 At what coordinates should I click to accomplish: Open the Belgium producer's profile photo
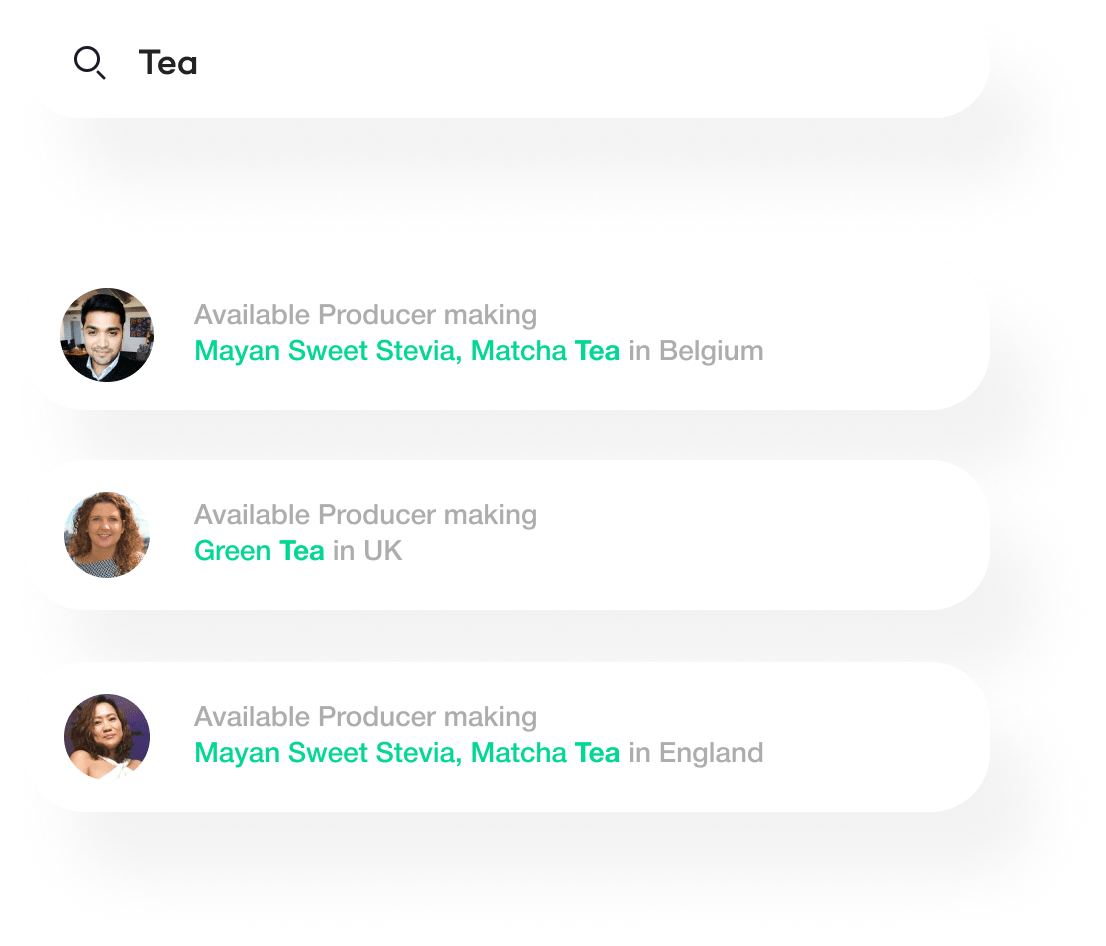(x=107, y=335)
